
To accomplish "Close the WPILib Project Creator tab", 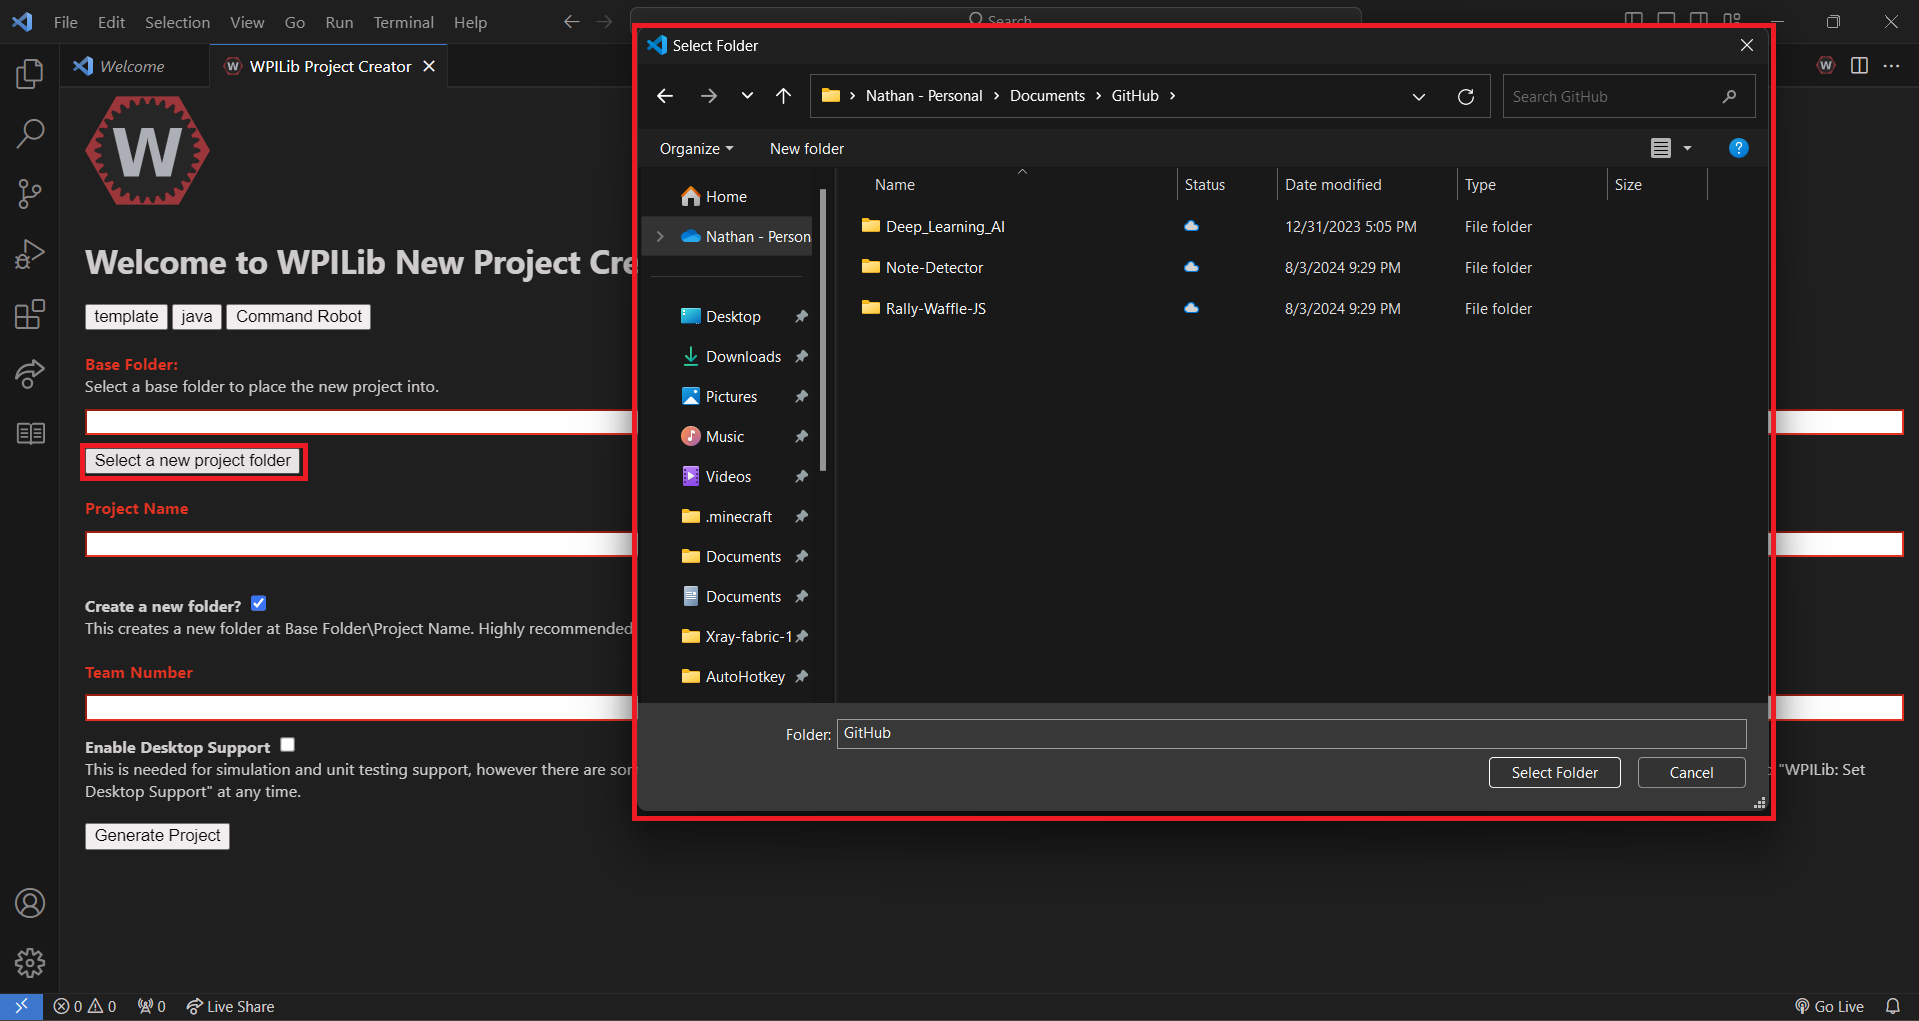I will point(429,66).
